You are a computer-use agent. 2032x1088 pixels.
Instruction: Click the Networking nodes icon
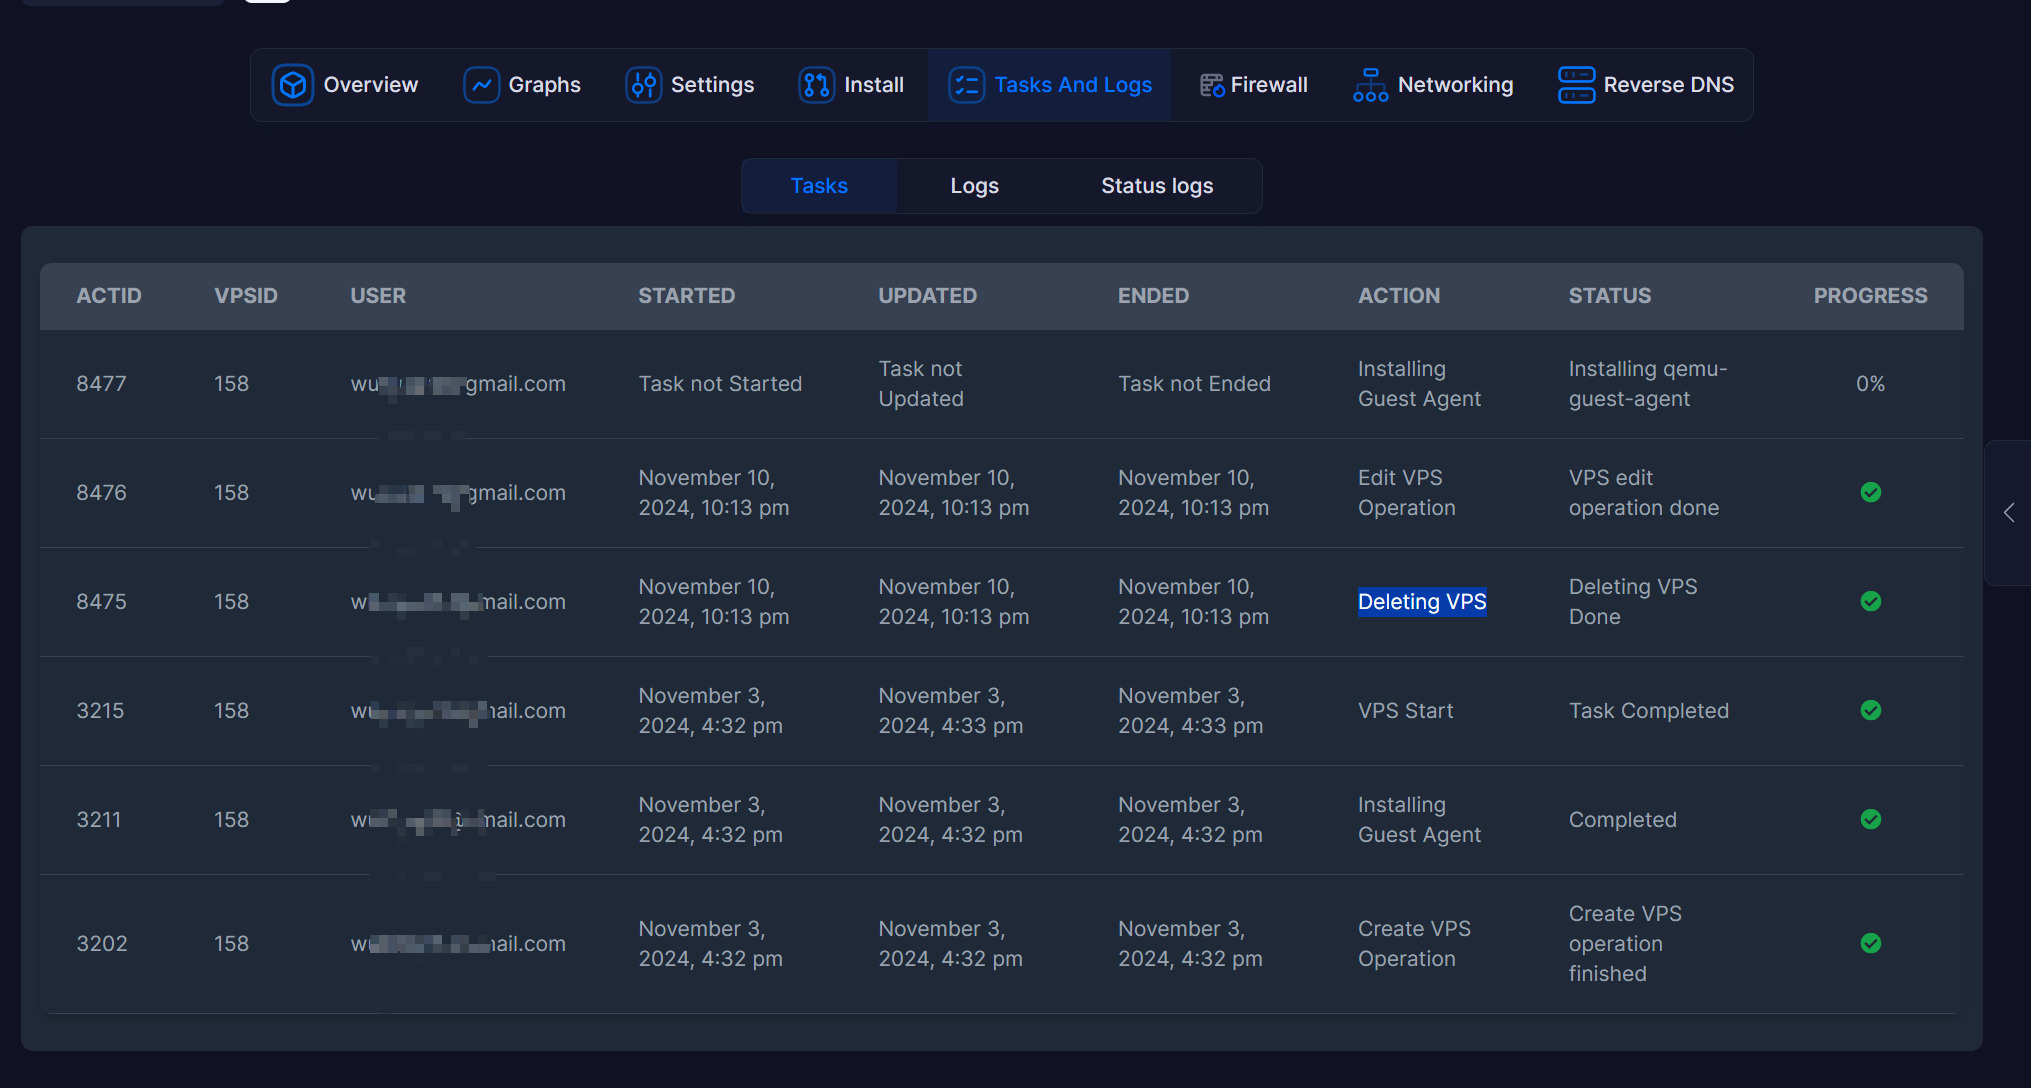tap(1370, 85)
